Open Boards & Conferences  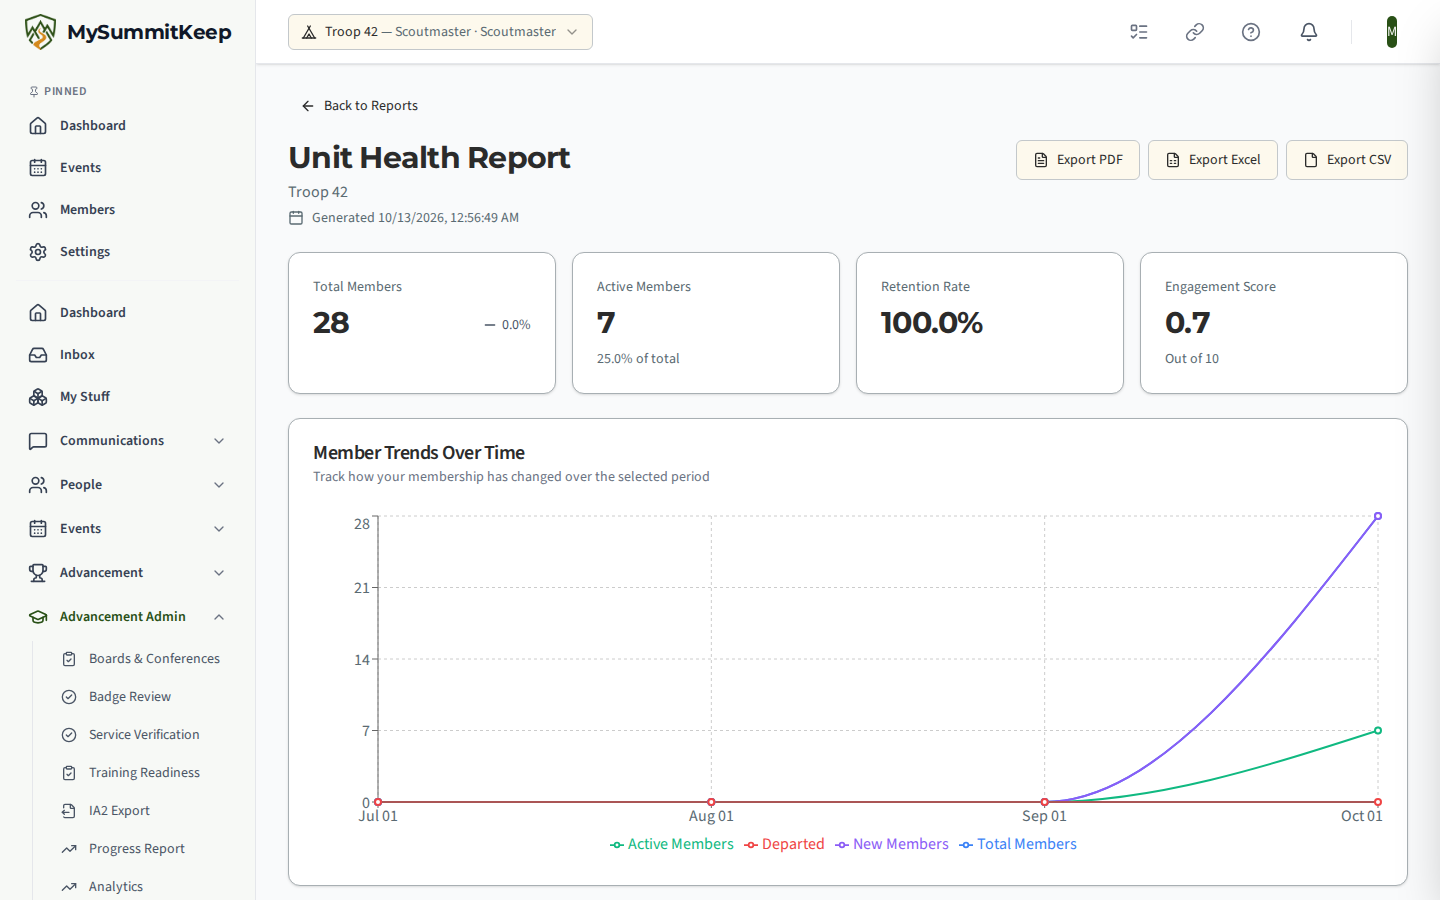(x=144, y=658)
